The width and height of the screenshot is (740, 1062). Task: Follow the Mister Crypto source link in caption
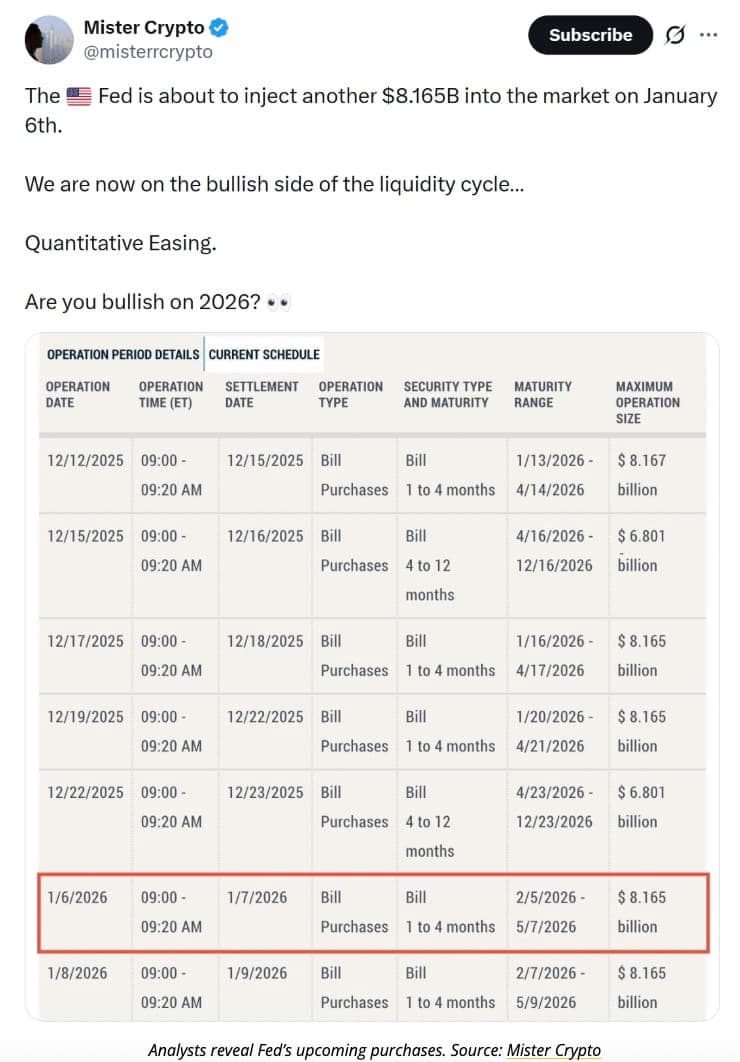coord(553,1049)
